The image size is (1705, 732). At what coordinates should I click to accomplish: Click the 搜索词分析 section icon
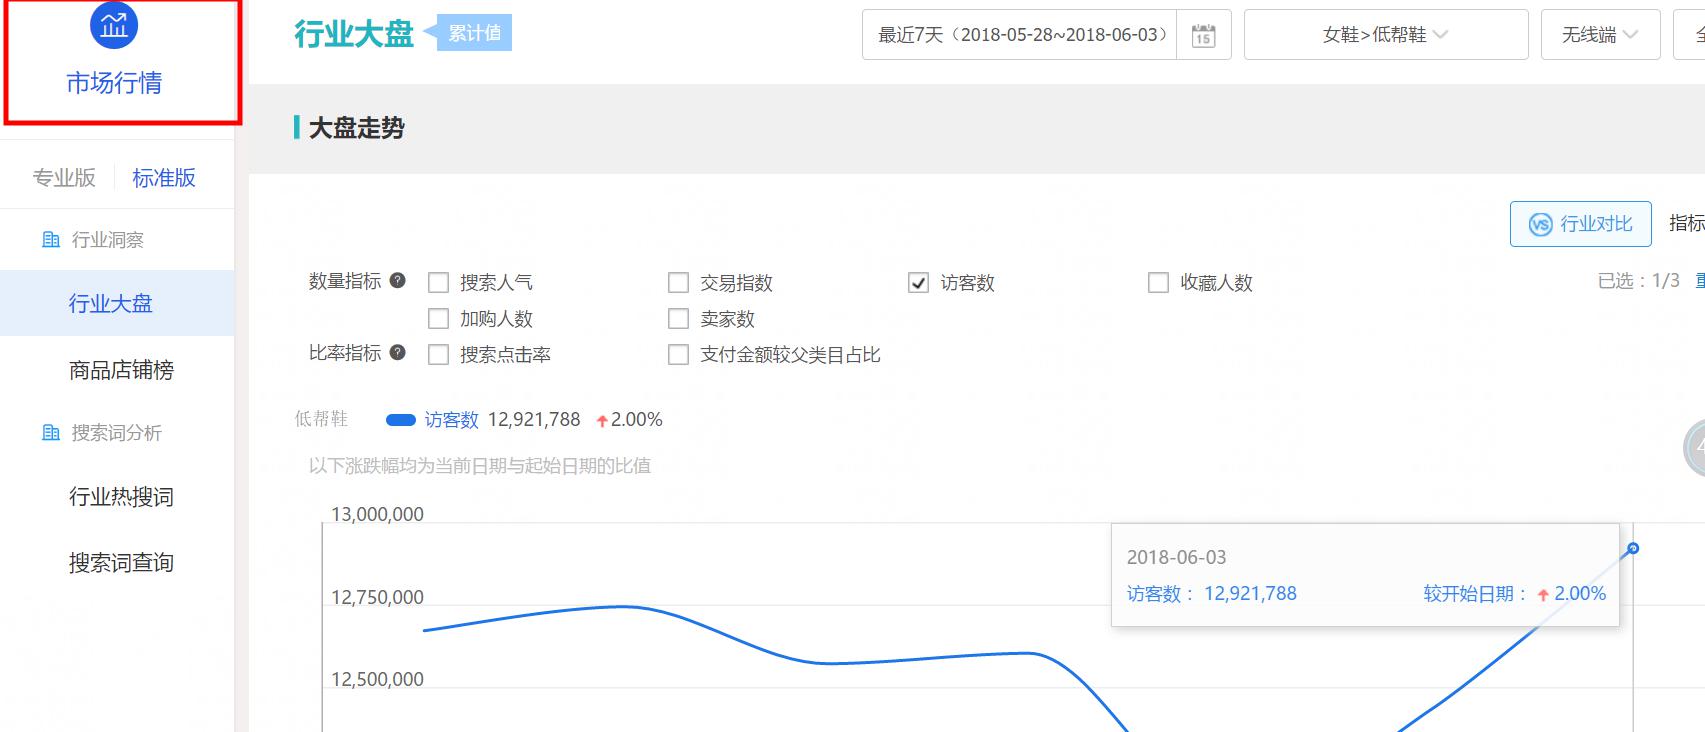[x=51, y=433]
